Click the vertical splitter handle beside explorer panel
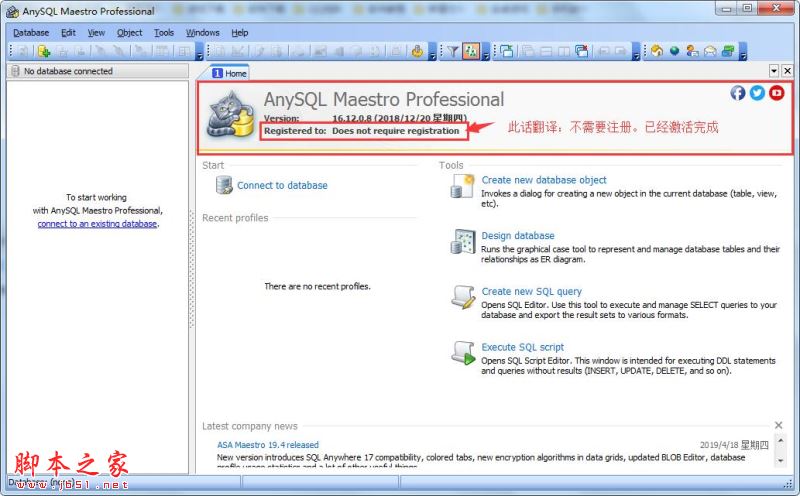The width and height of the screenshot is (800, 496). pyautogui.click(x=192, y=268)
